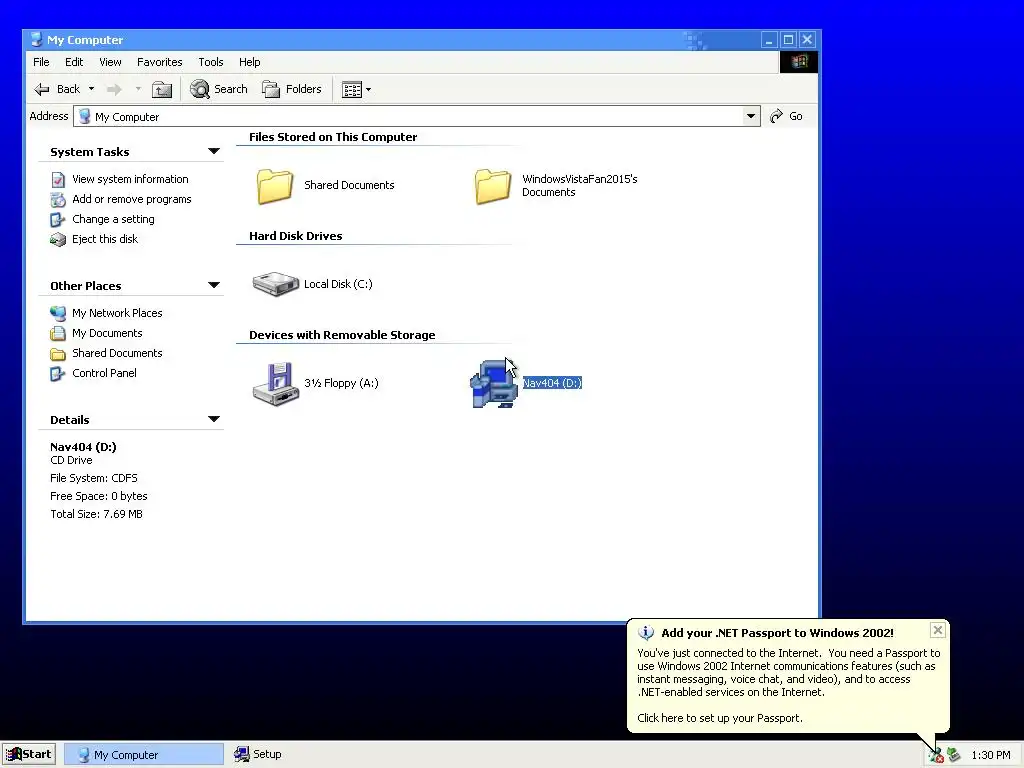Open the Start menu

[x=29, y=754]
